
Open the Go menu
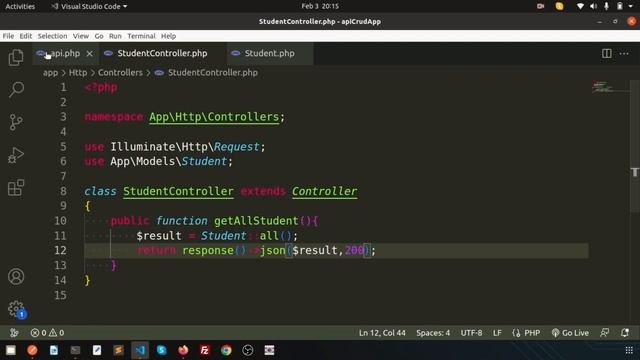(x=99, y=36)
